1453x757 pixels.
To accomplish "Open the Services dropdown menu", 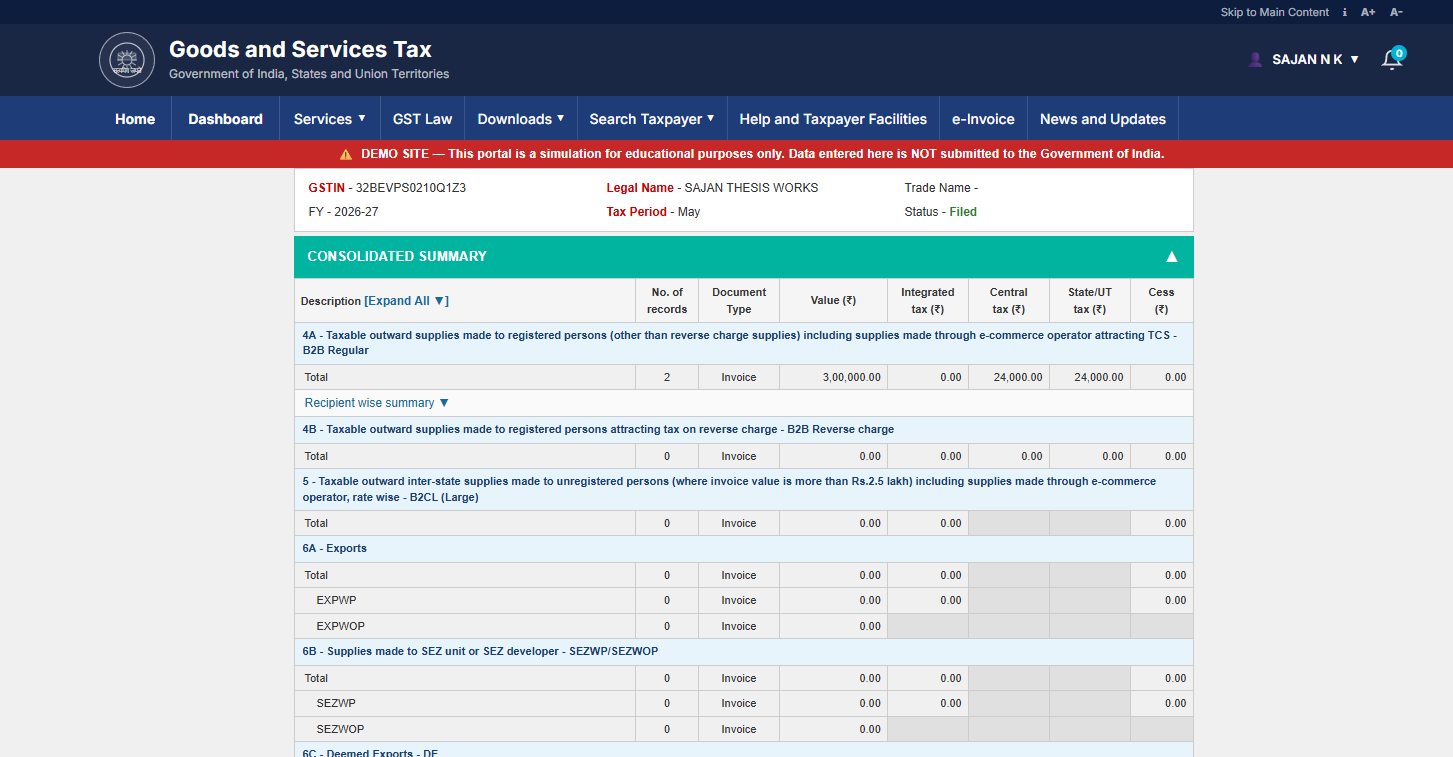I will click(x=329, y=119).
